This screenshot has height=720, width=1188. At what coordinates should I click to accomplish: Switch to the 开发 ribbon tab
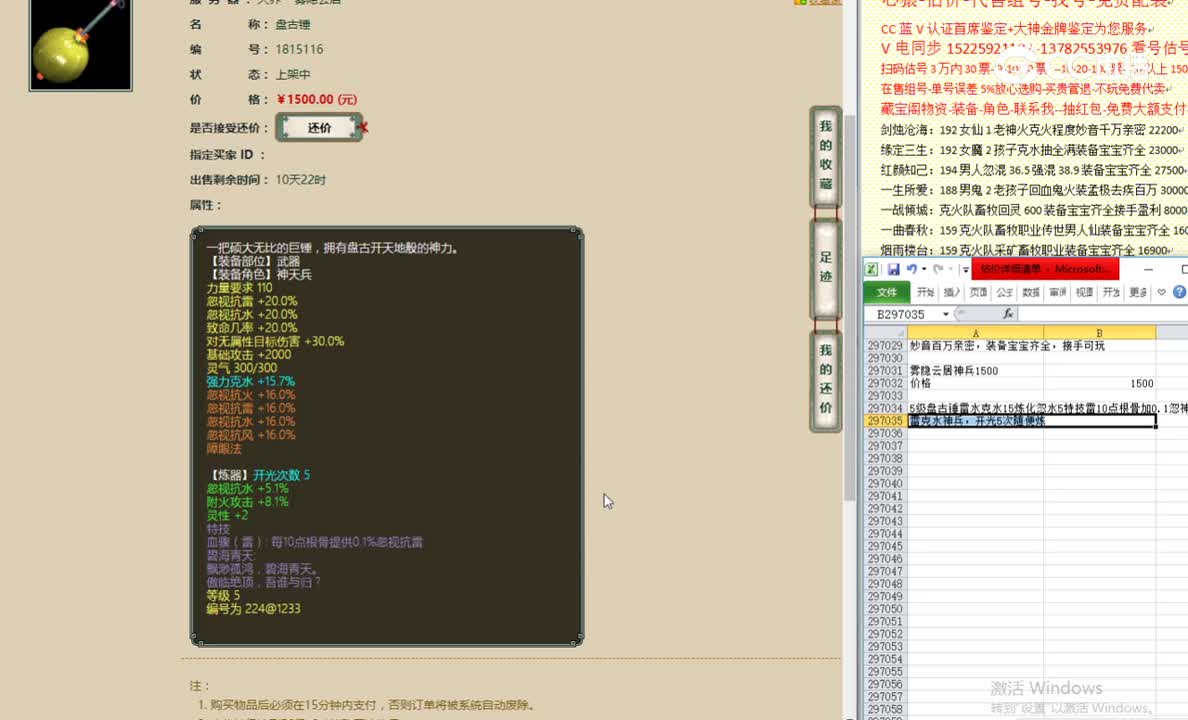(1111, 292)
